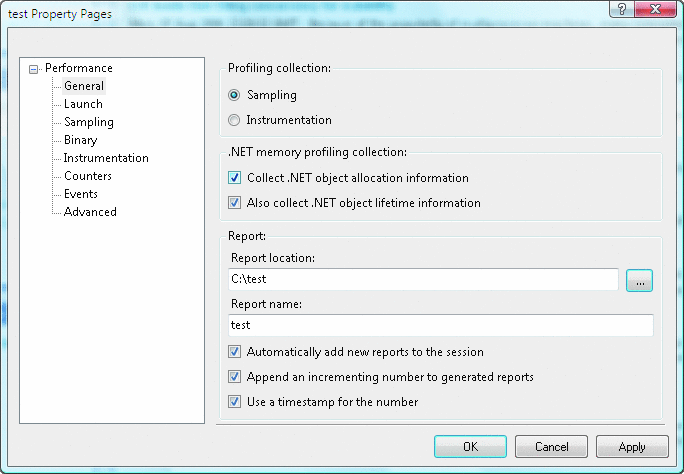Screen dimensions: 684x474
Task: Toggle Append an incrementing number to generated reports
Action: tap(235, 376)
